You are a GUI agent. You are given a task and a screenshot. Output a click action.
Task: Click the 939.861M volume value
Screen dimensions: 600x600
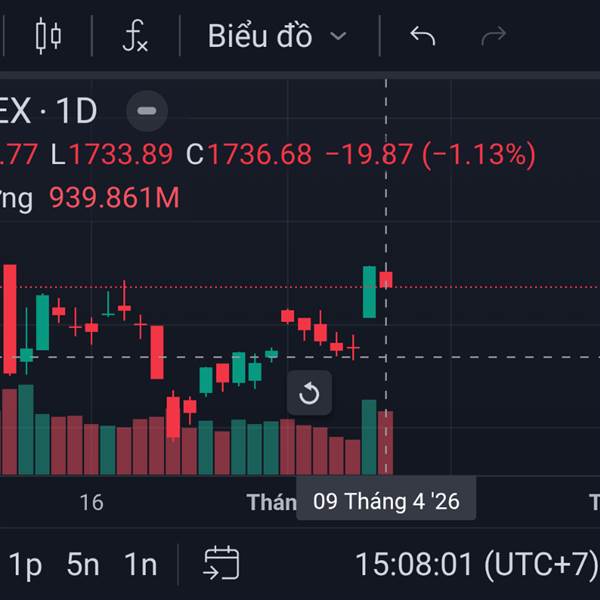coord(114,198)
